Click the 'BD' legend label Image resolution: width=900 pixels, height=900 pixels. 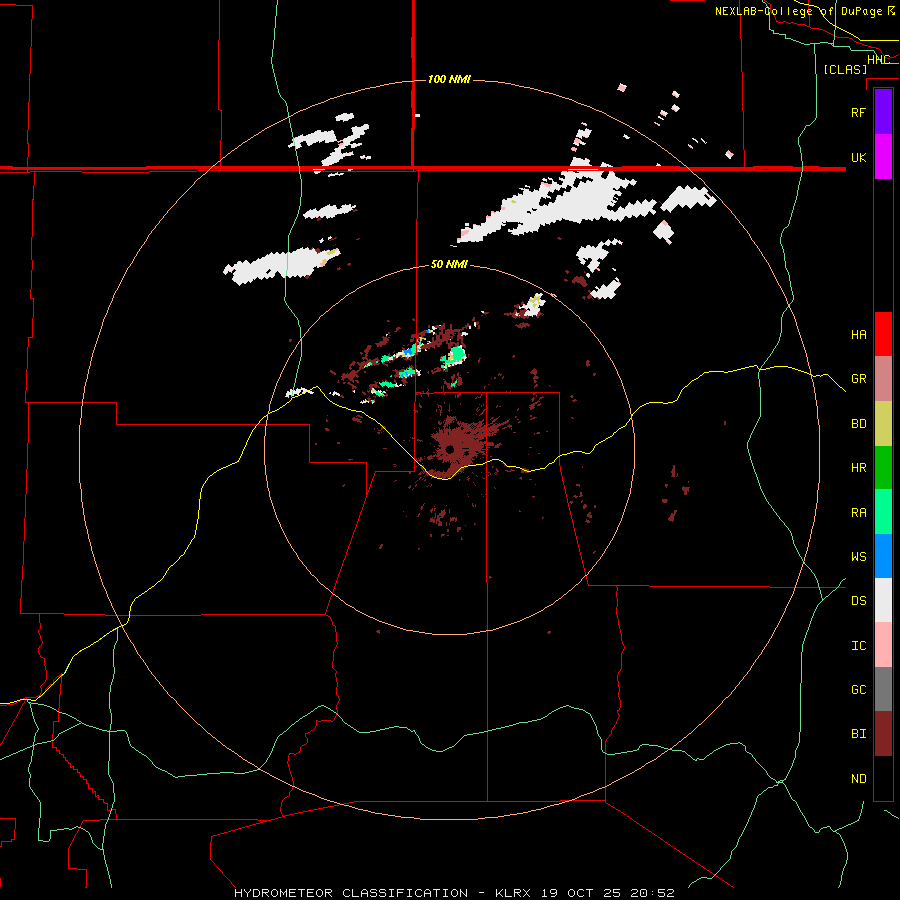858,424
